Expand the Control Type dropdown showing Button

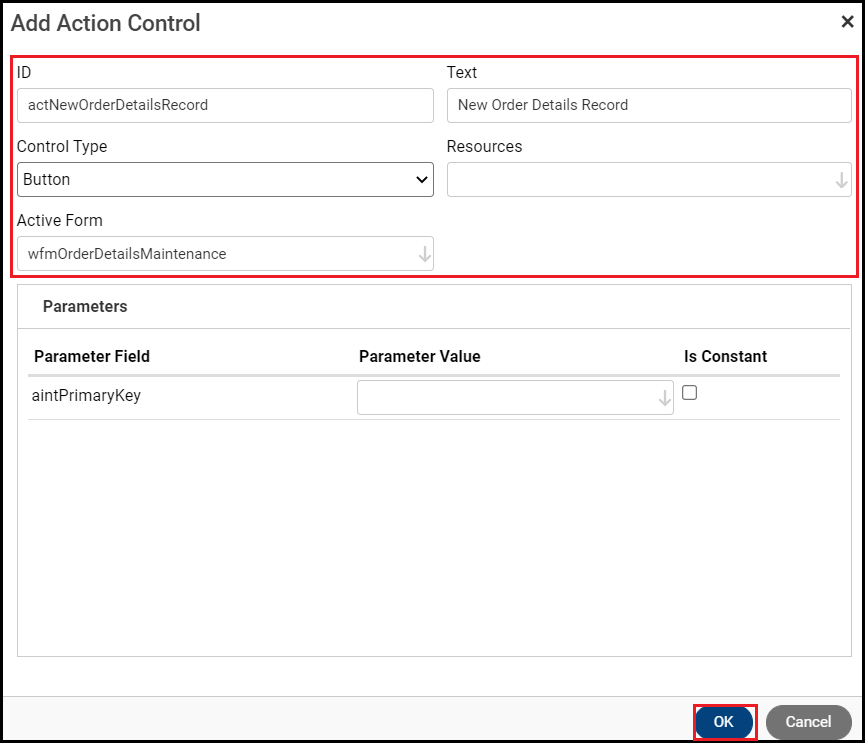click(x=225, y=179)
